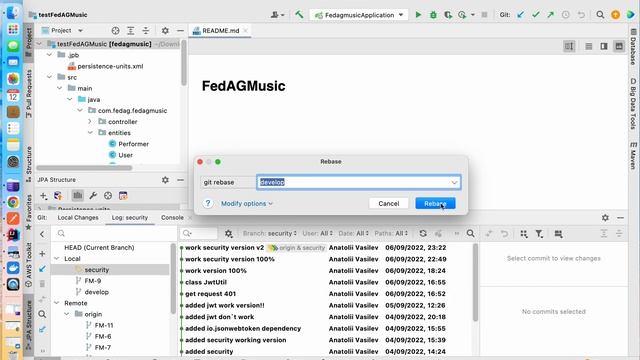The image size is (640, 360).
Task: Search in the Git log with the magnifier
Action: click(471, 233)
